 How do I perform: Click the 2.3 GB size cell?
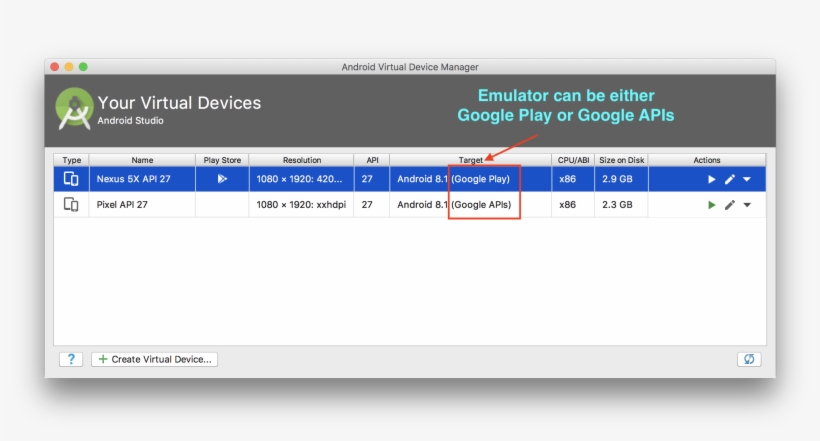(x=621, y=205)
